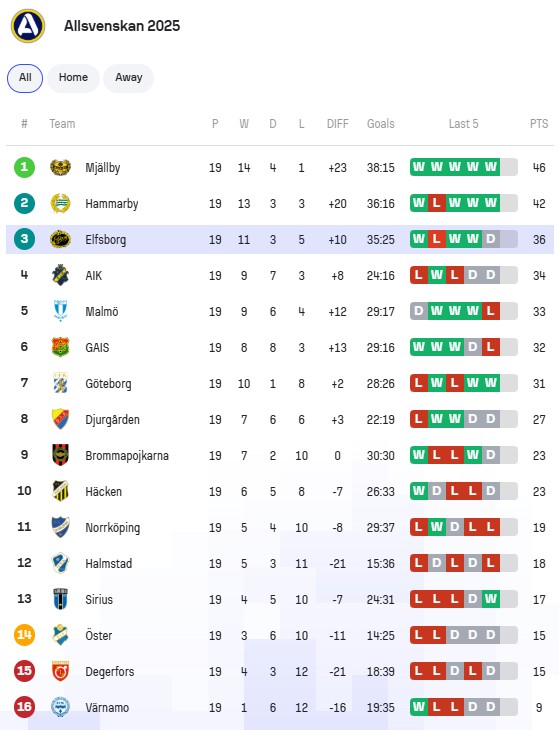
Task: Click the PTS column header
Action: pyautogui.click(x=539, y=124)
